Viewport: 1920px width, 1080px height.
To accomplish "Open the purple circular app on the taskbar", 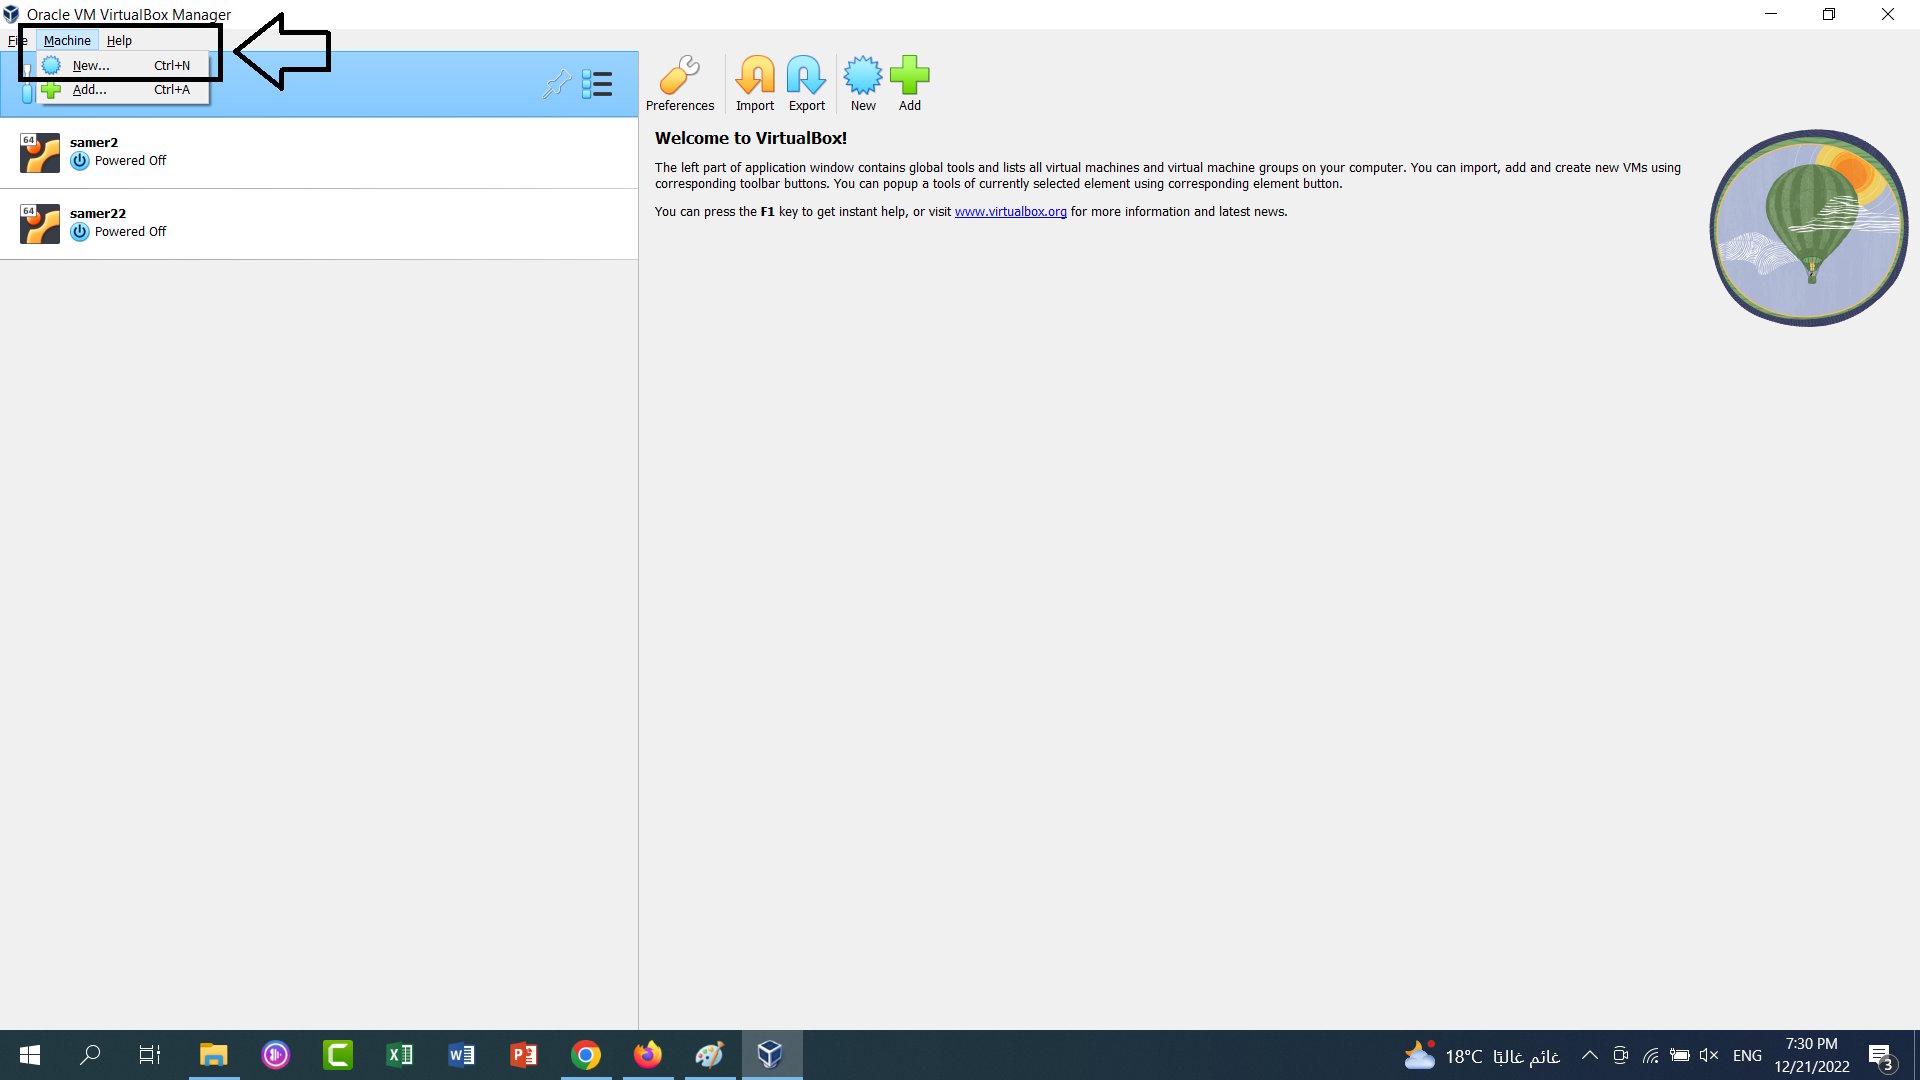I will click(276, 1055).
